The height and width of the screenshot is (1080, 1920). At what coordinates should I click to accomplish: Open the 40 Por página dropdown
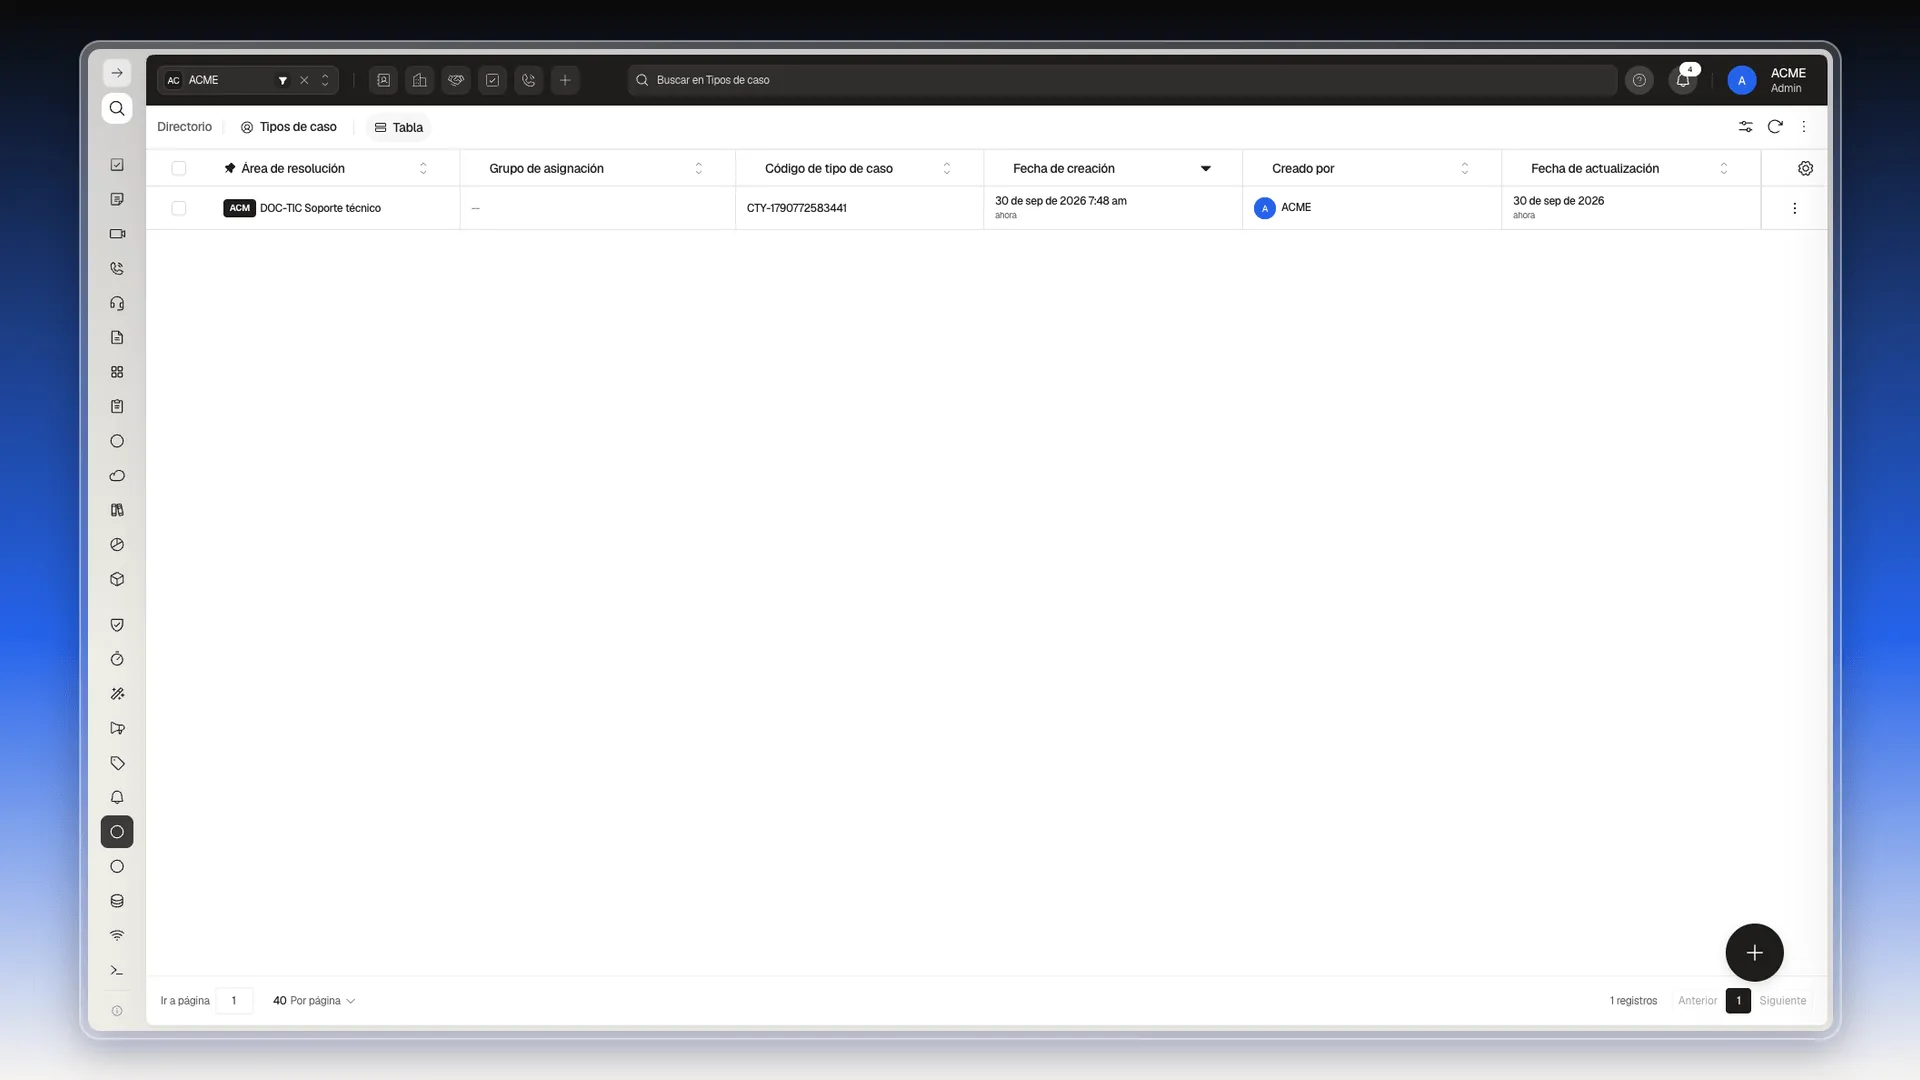pyautogui.click(x=314, y=1001)
